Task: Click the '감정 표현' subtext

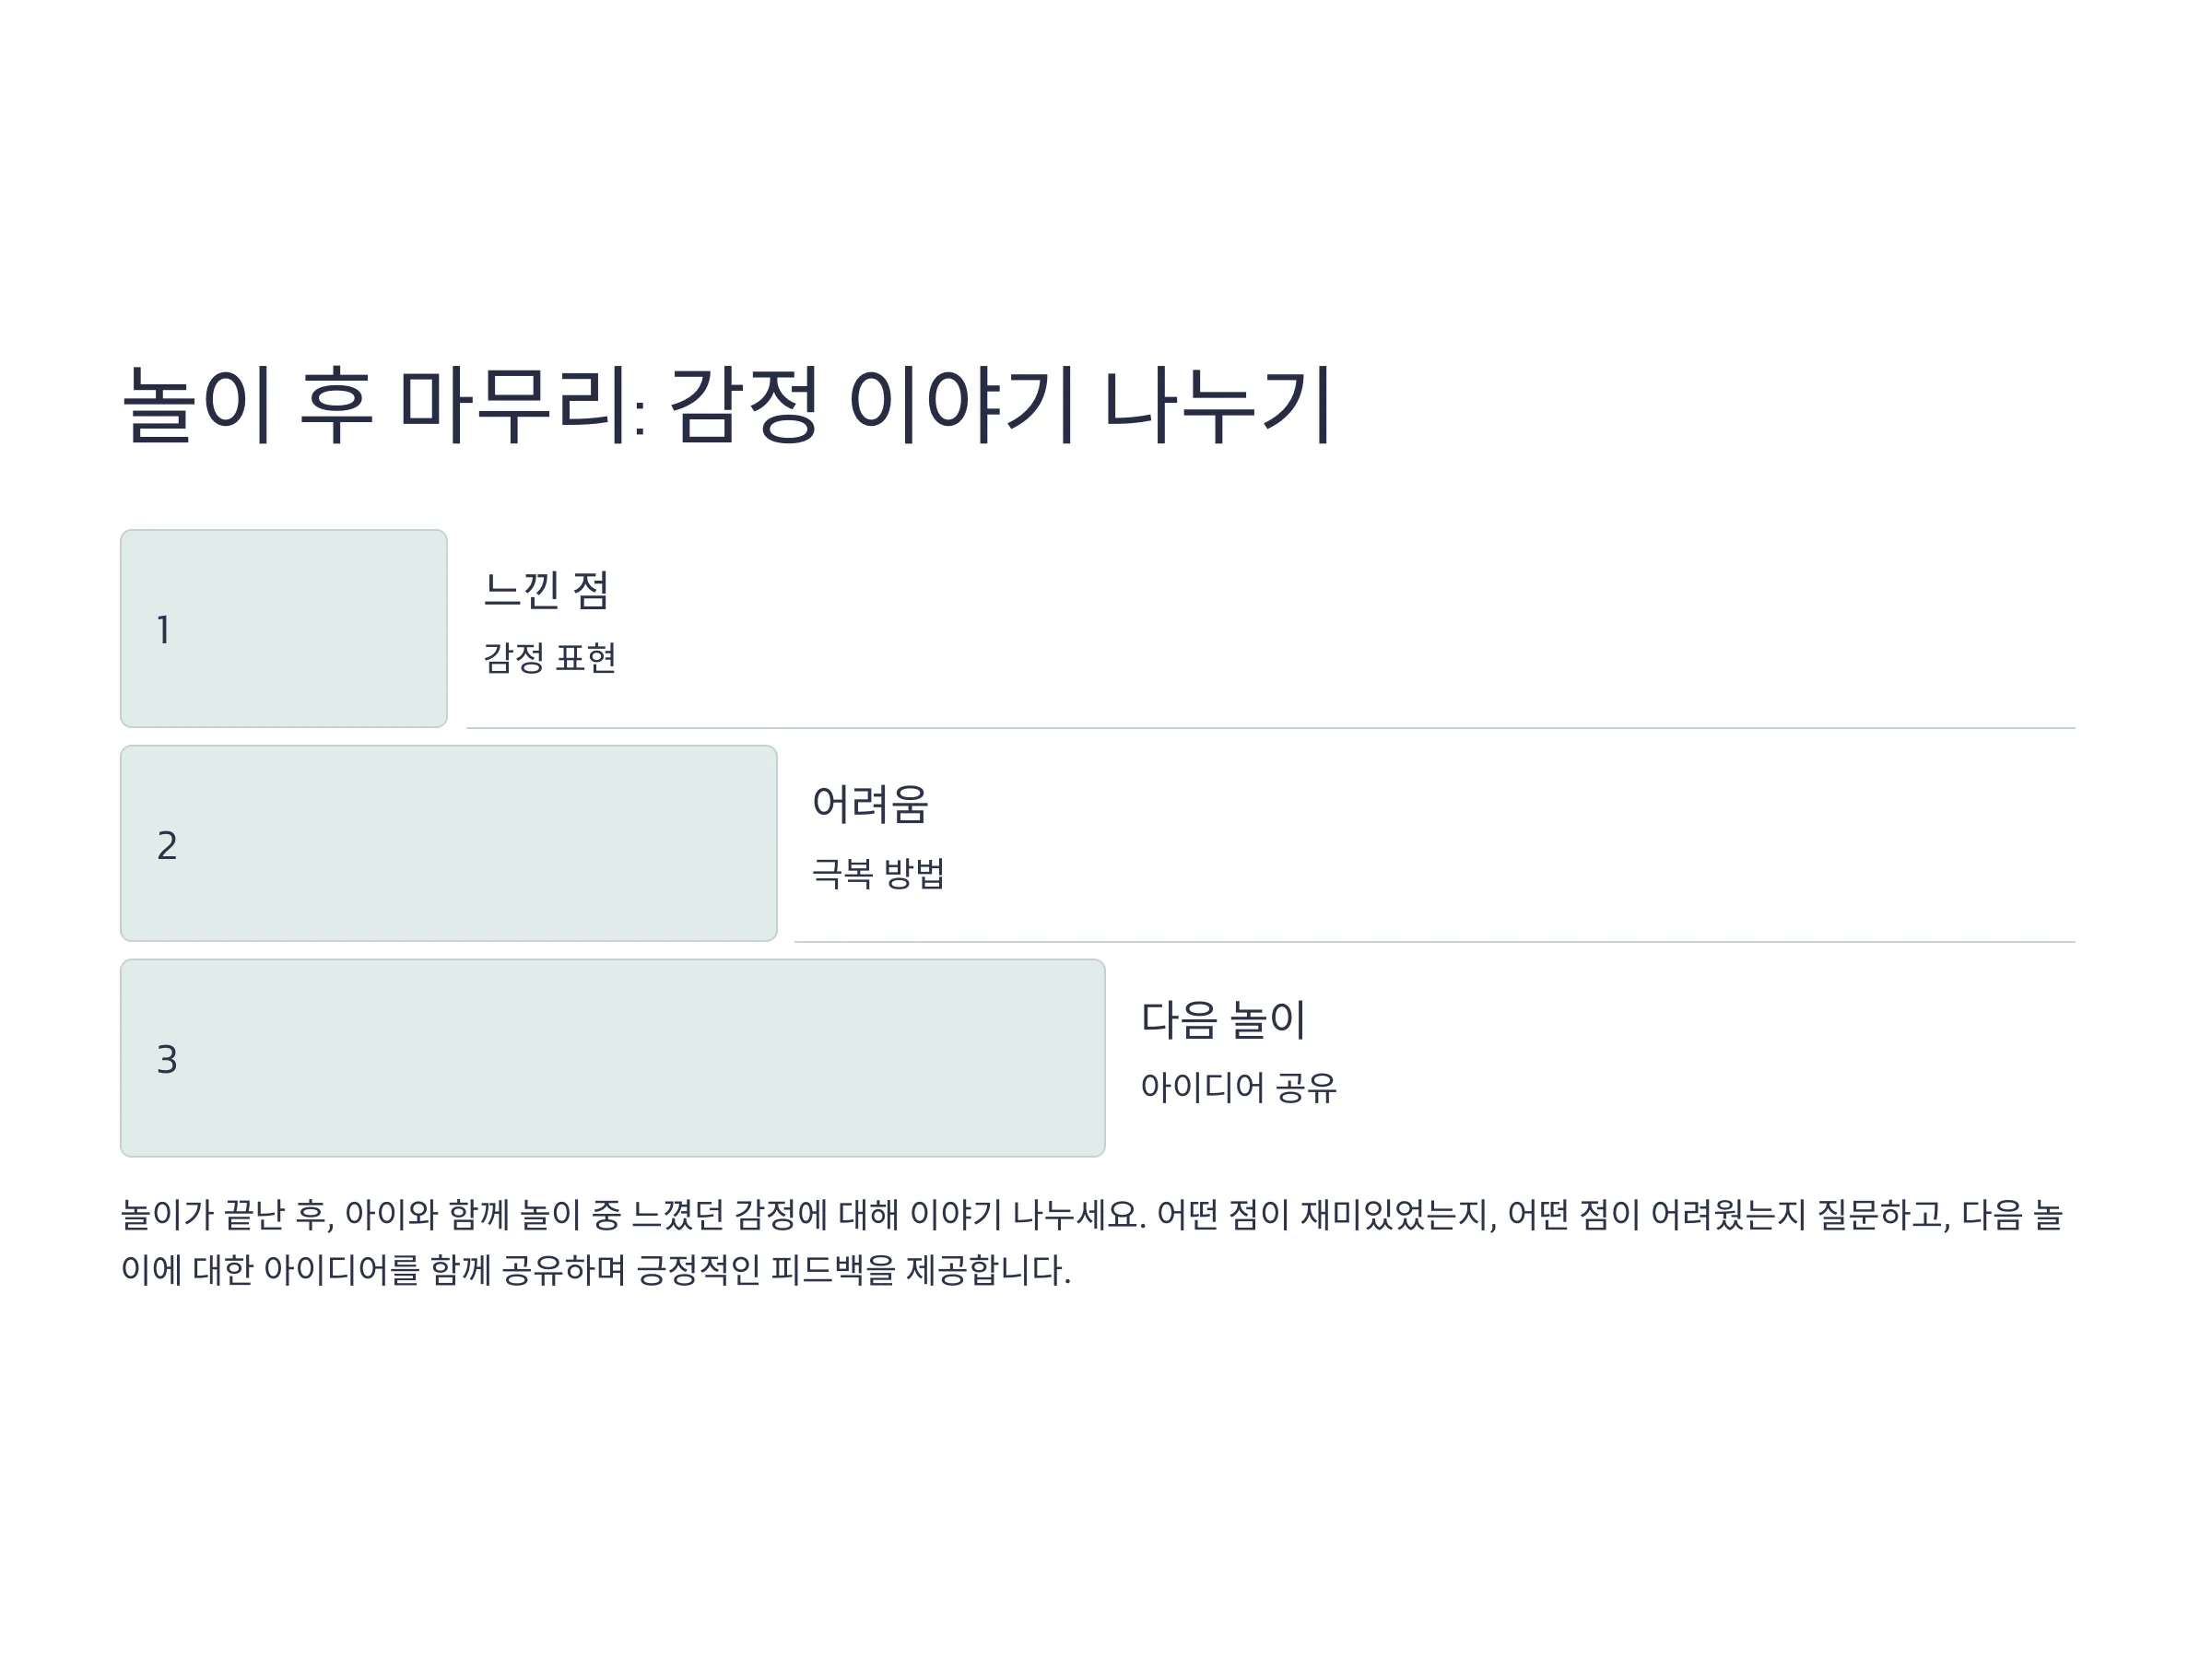Action: [549, 658]
